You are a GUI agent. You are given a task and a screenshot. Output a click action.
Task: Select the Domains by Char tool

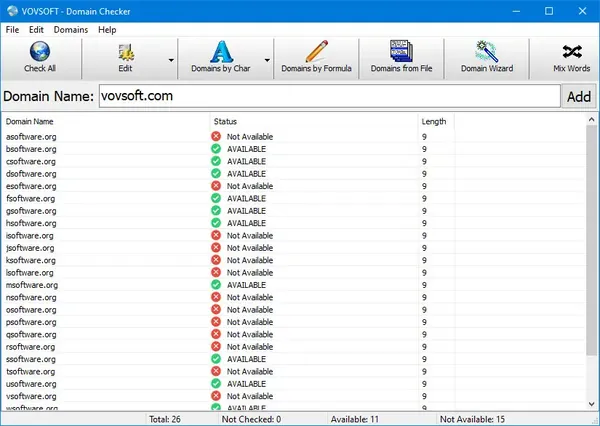[x=221, y=58]
